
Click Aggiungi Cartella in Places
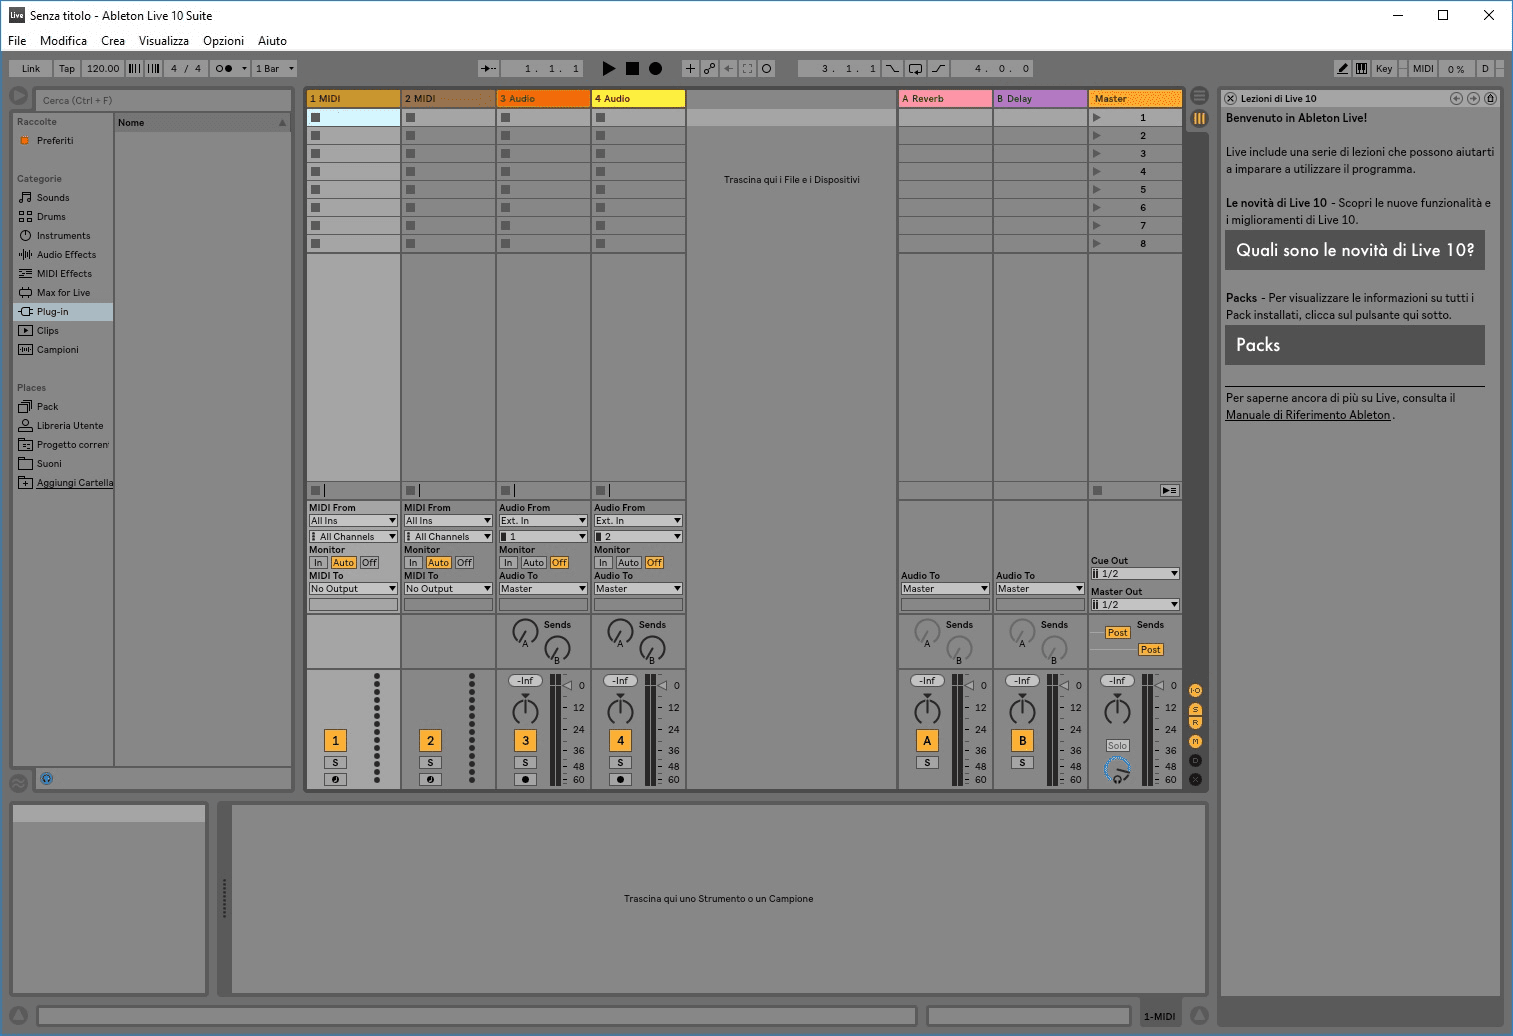[x=75, y=483]
